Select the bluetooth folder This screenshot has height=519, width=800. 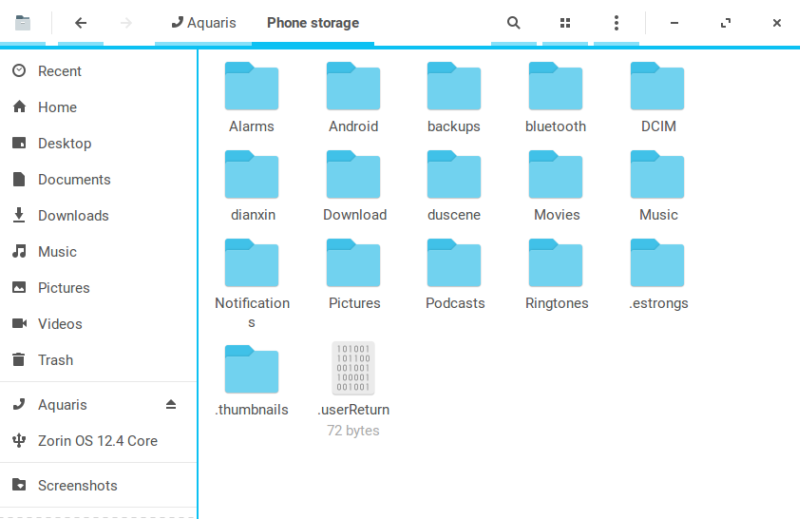(556, 97)
